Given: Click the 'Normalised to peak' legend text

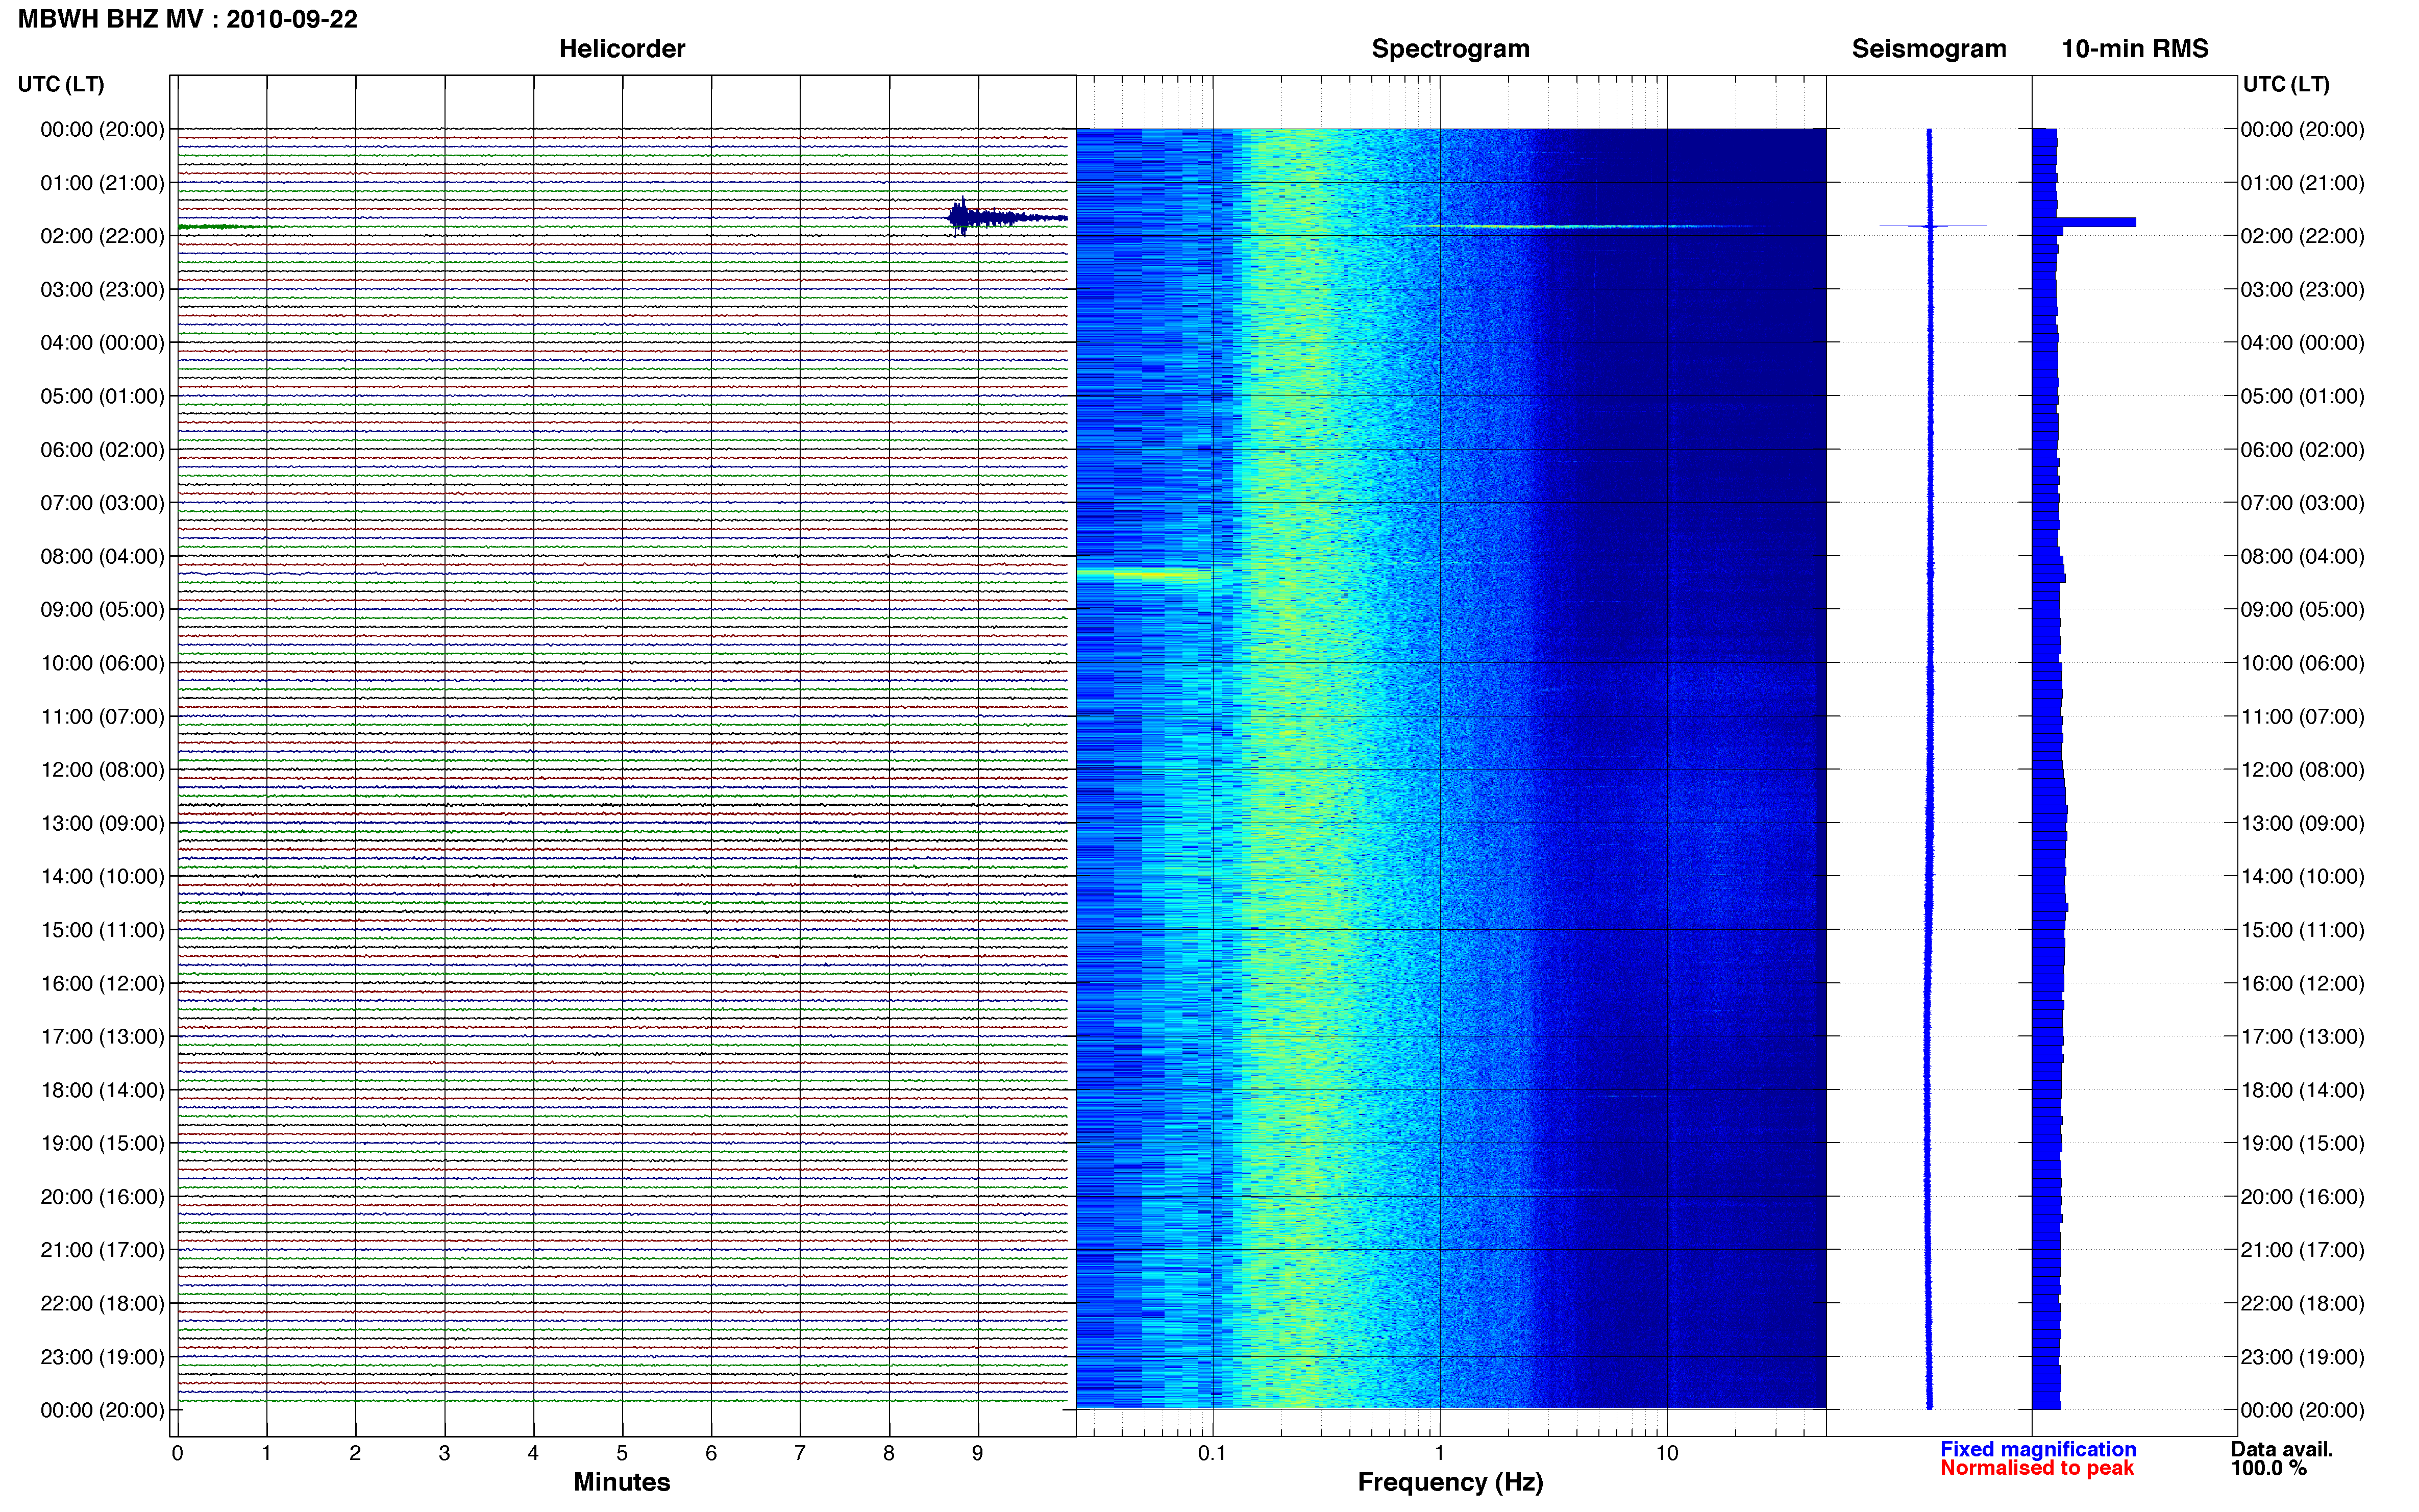Looking at the screenshot, I should (x=2037, y=1468).
